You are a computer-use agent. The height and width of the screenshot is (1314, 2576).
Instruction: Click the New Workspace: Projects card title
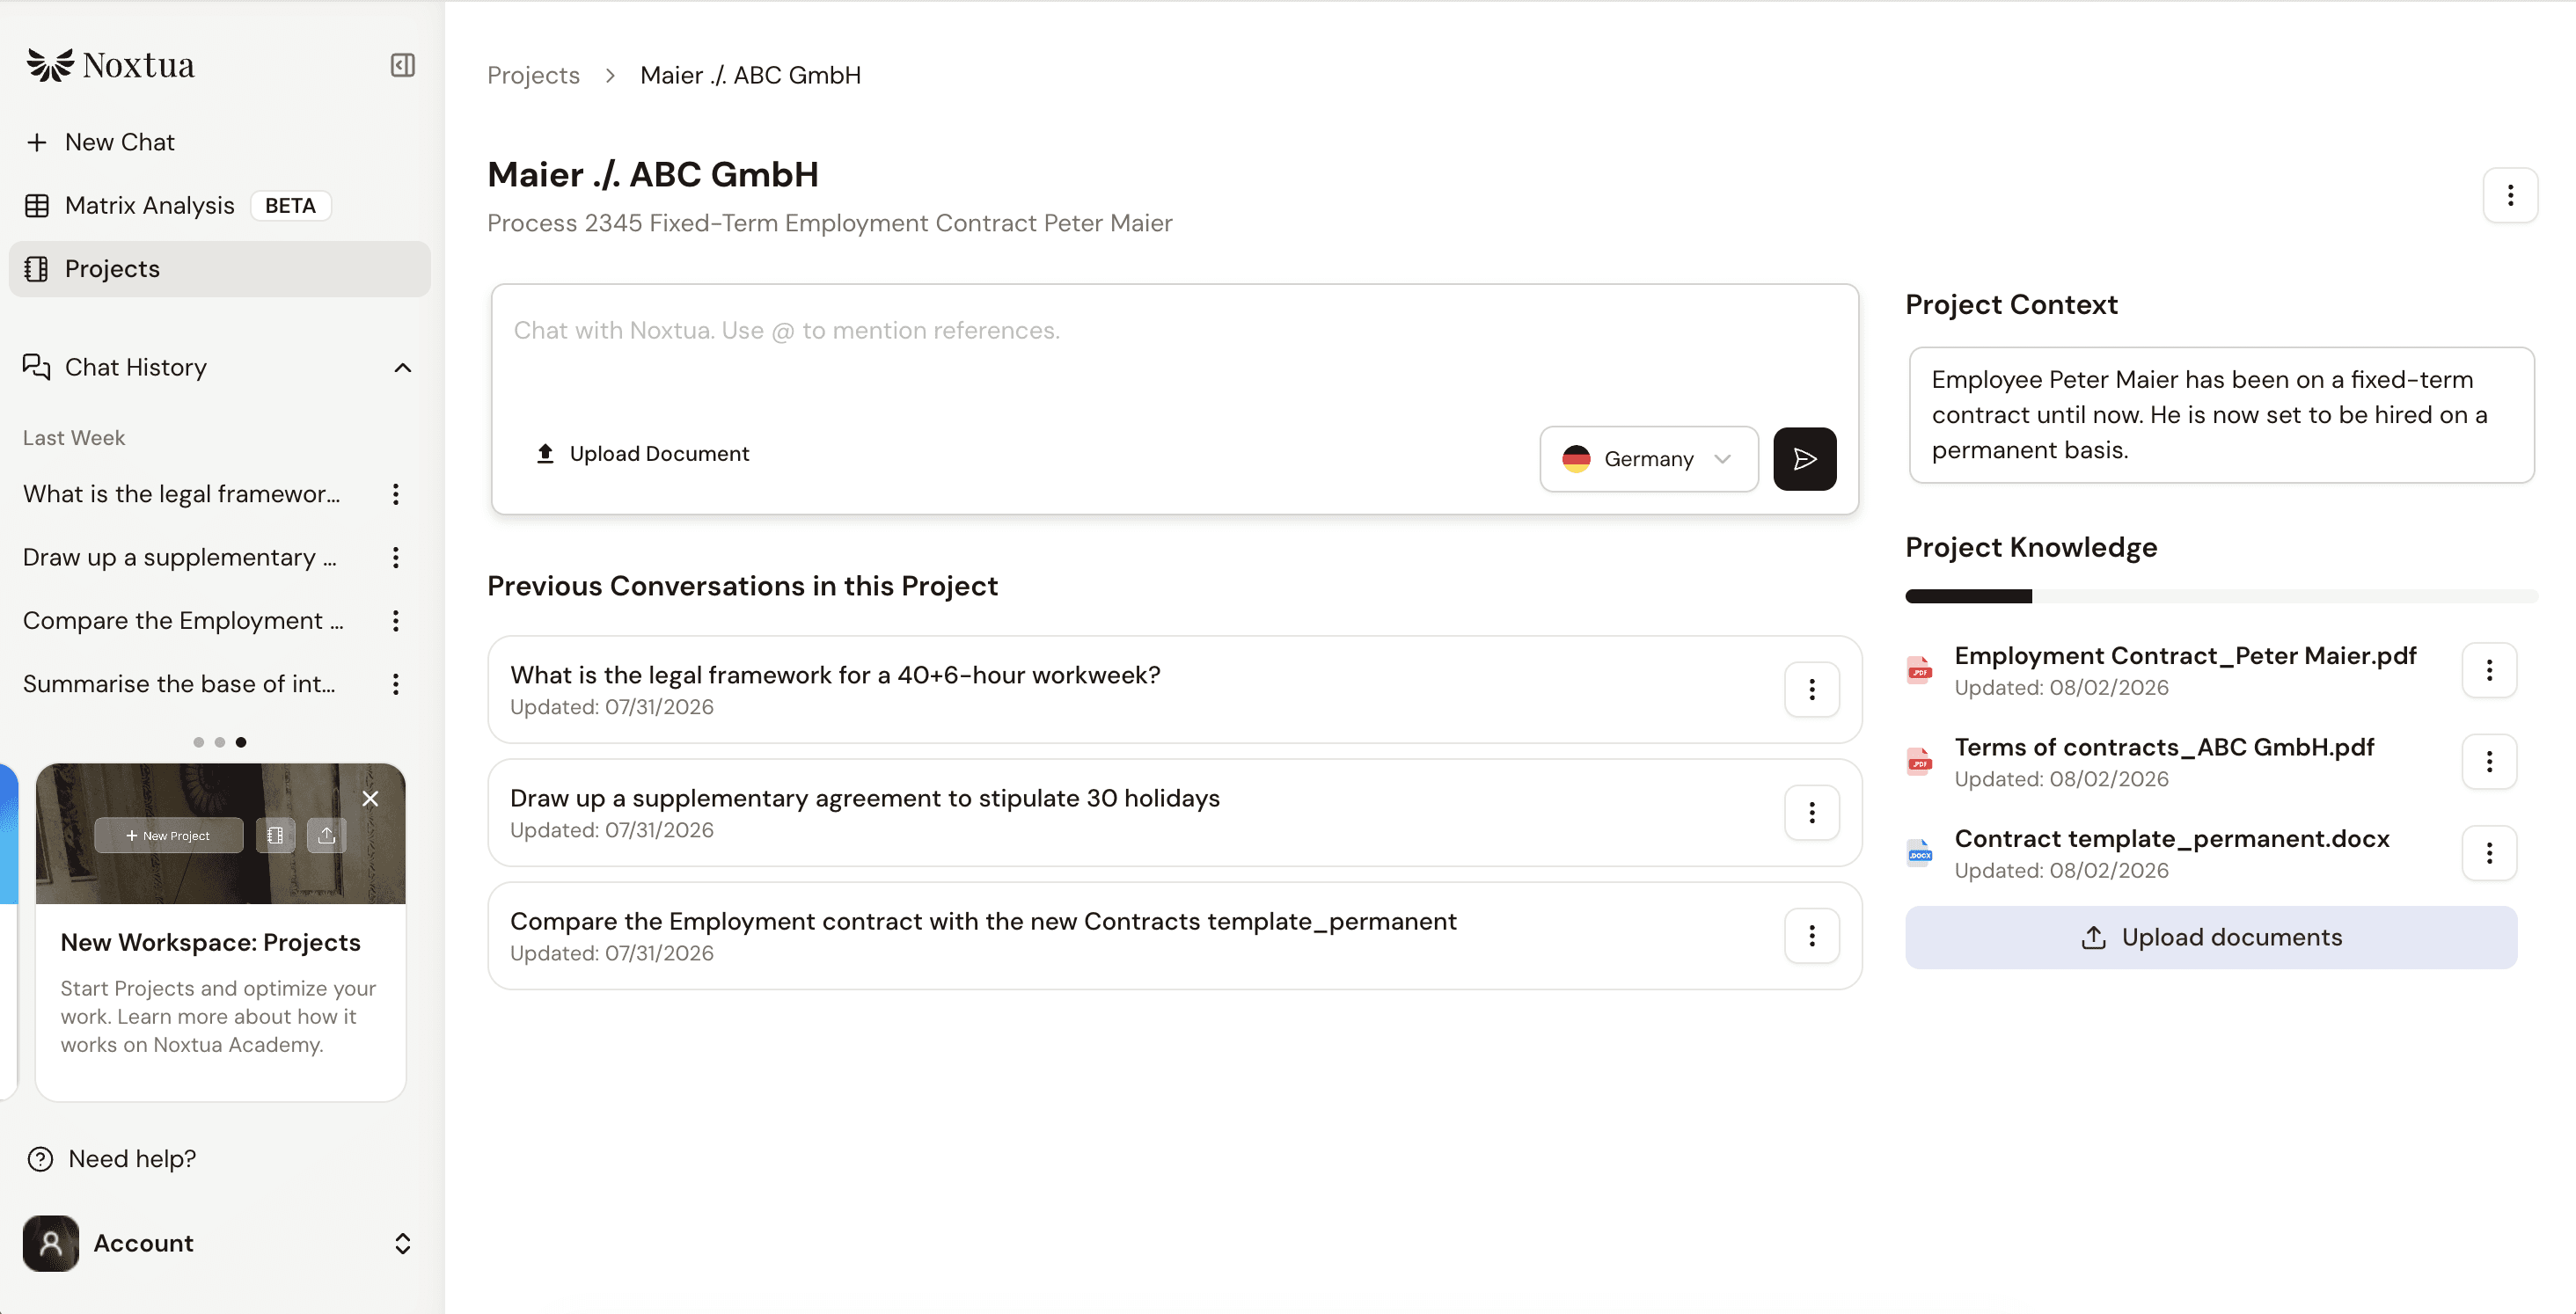click(210, 942)
